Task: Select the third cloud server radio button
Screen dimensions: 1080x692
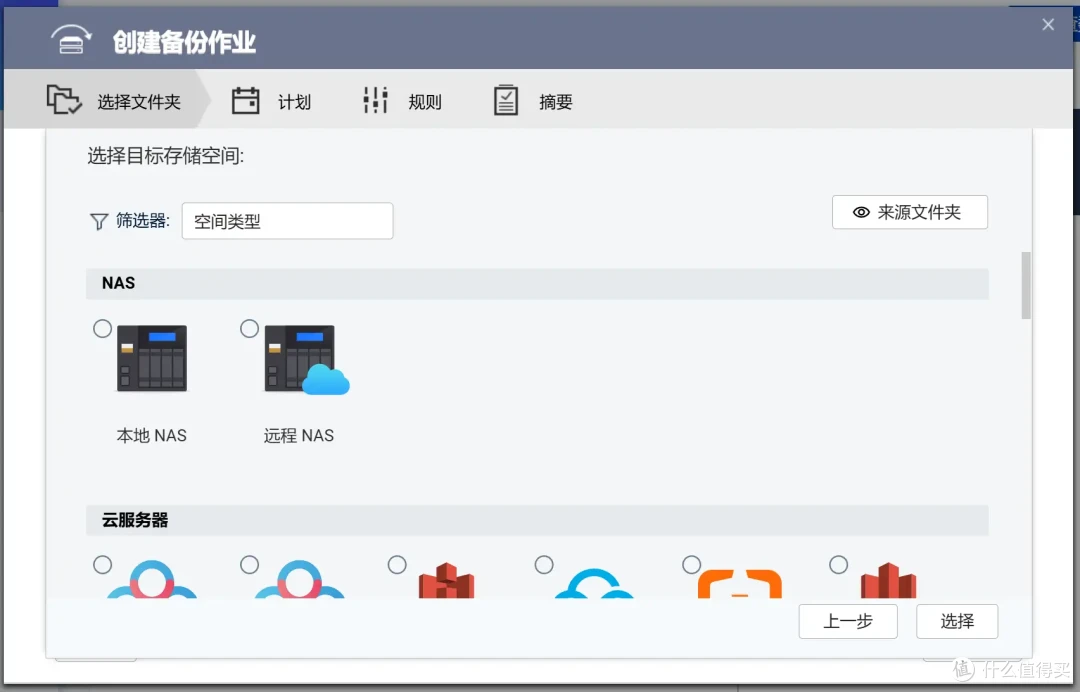Action: tap(397, 565)
